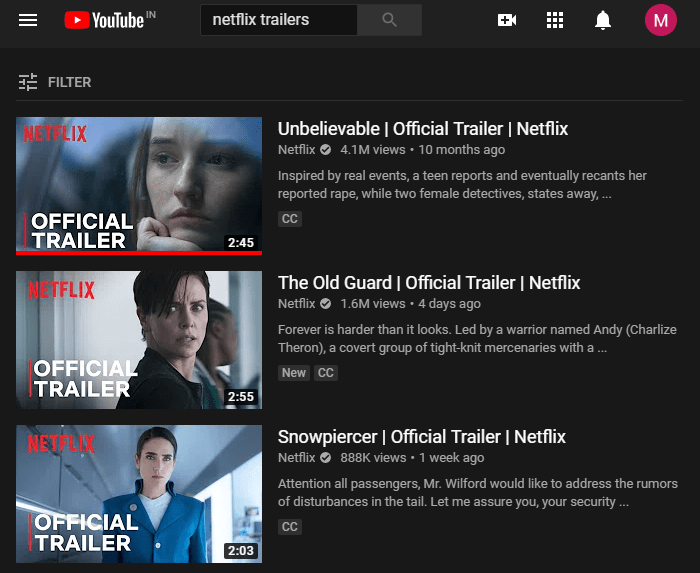Open the account avatar 'M' menu

click(660, 20)
